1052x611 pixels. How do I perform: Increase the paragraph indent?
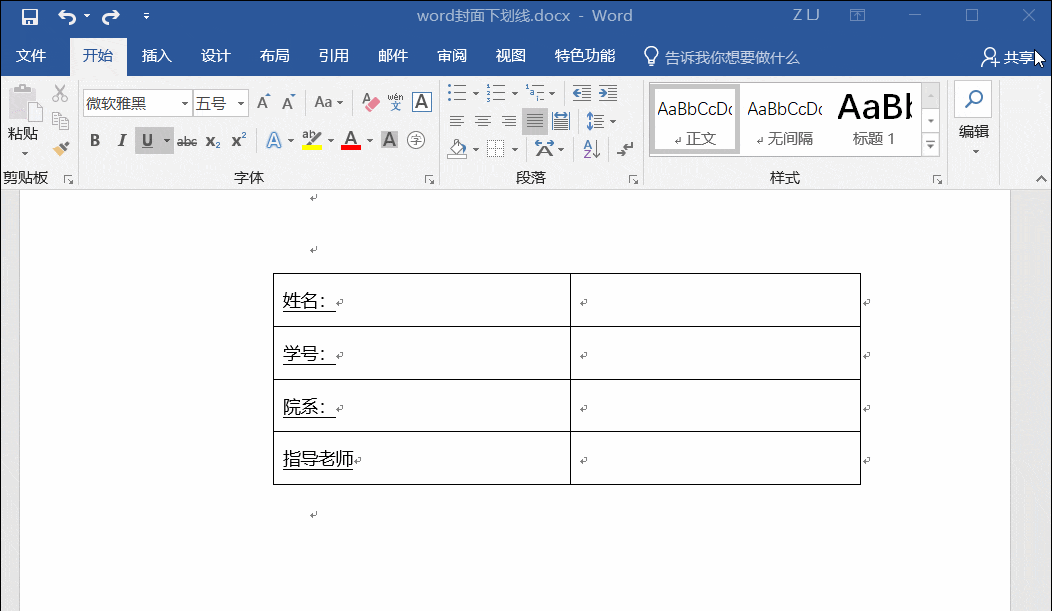coord(608,93)
